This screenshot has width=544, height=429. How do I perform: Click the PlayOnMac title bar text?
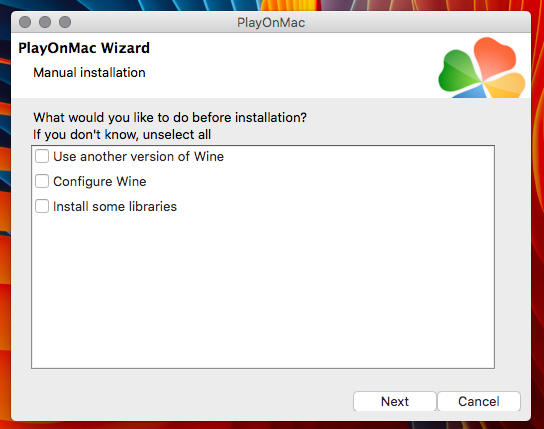271,23
